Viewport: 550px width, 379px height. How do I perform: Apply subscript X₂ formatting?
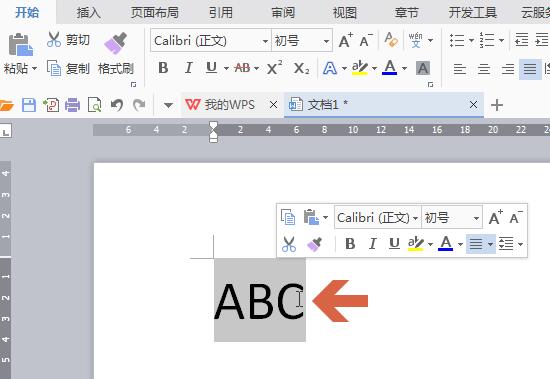click(301, 68)
